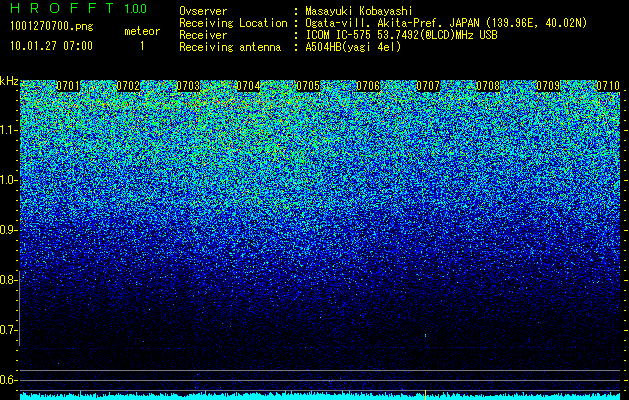Select the ICOM IC-575 receiver details
The width and height of the screenshot is (629, 400).
[x=402, y=35]
